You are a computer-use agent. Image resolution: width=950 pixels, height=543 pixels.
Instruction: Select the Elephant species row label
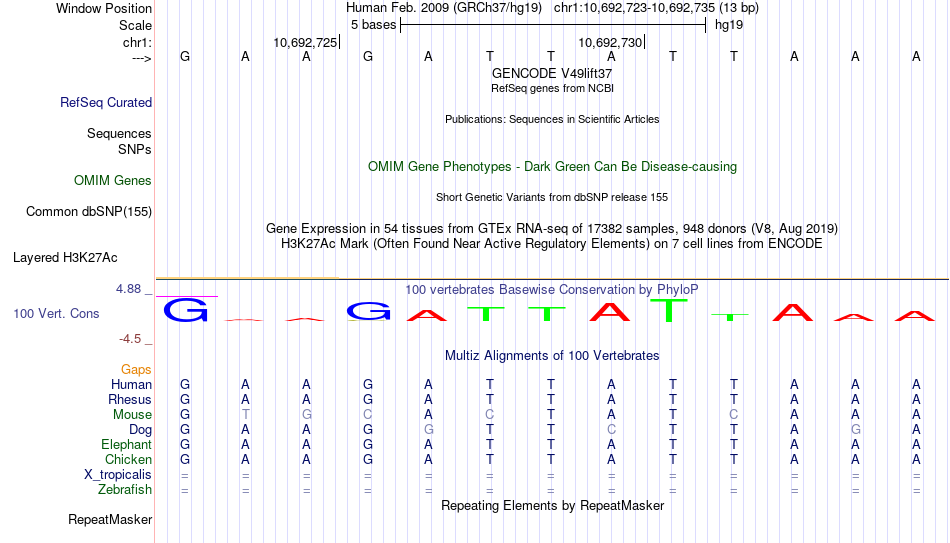pos(127,445)
